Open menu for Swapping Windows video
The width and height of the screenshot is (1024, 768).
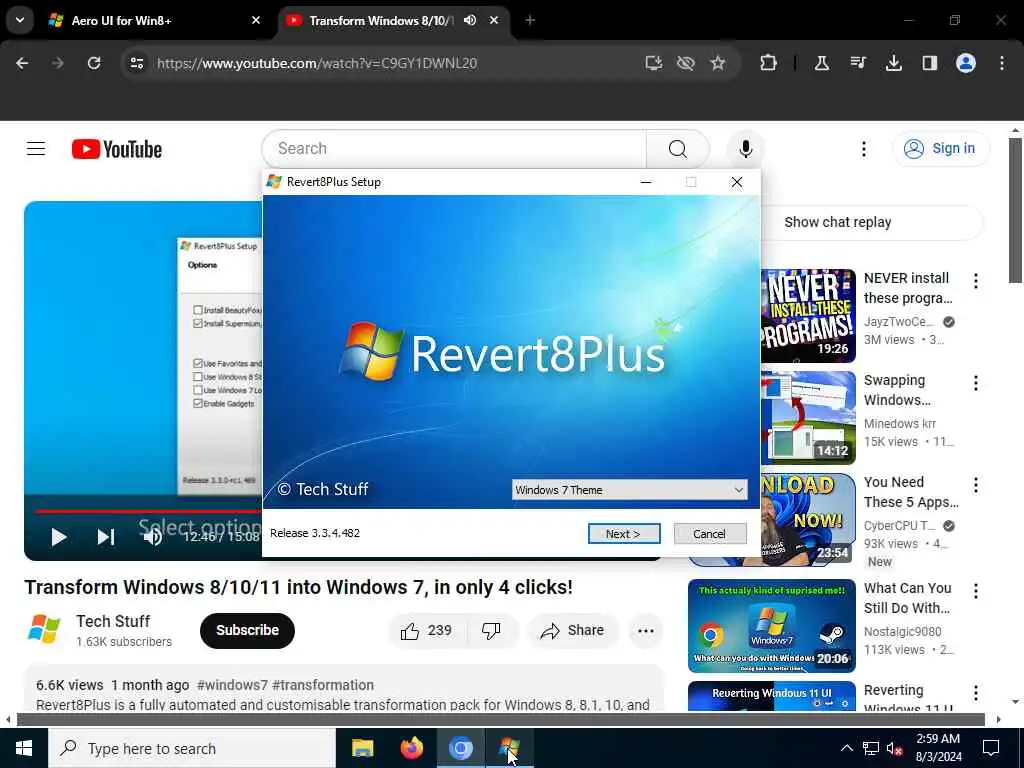(976, 383)
